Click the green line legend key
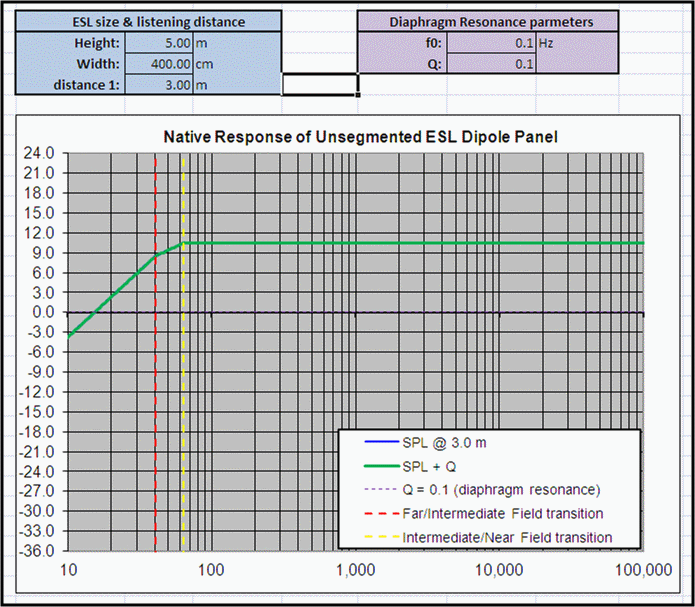The height and width of the screenshot is (607, 695). pyautogui.click(x=382, y=466)
